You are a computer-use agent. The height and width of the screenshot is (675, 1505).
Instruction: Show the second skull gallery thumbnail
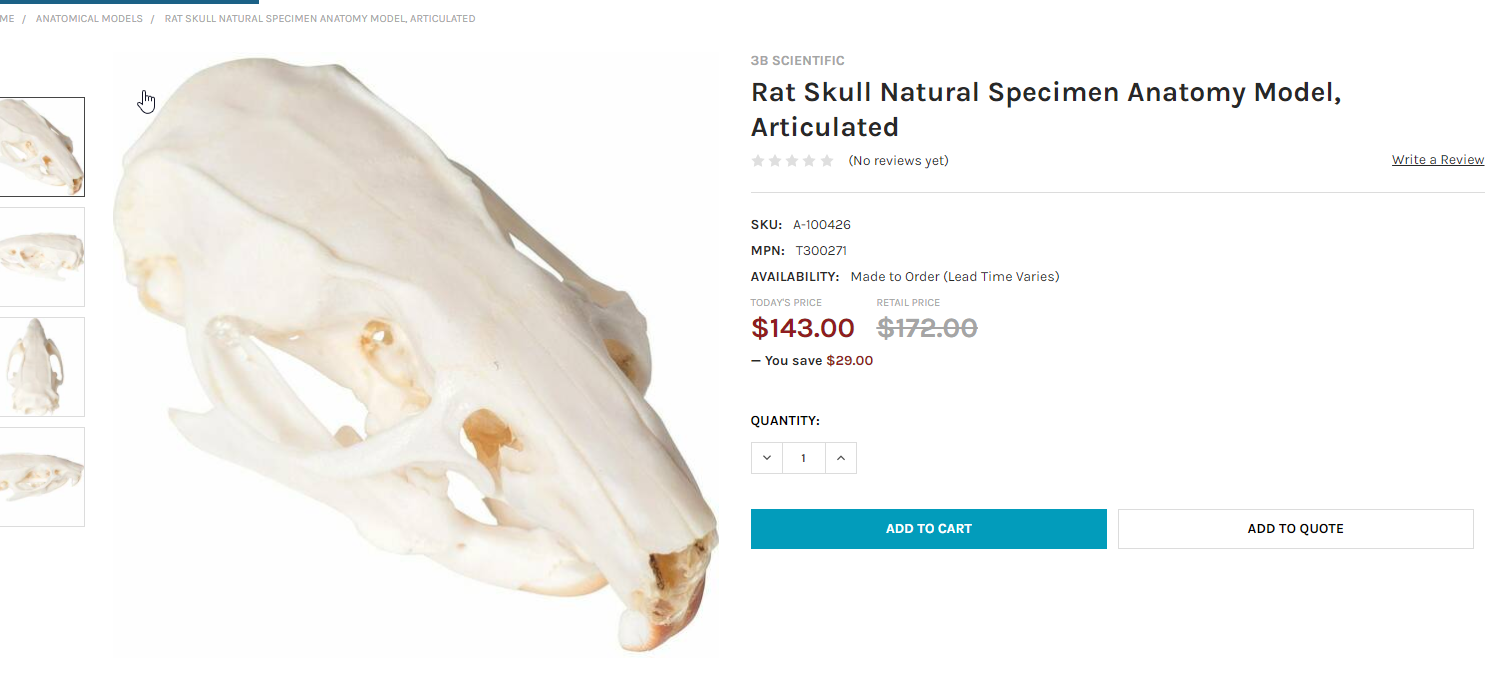41,257
